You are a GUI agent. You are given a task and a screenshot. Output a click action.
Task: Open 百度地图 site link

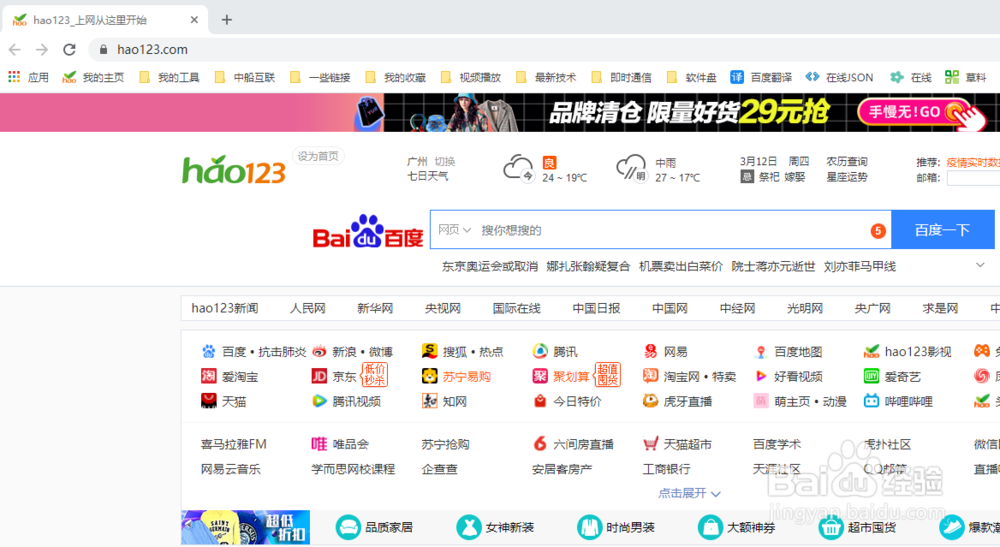click(788, 351)
